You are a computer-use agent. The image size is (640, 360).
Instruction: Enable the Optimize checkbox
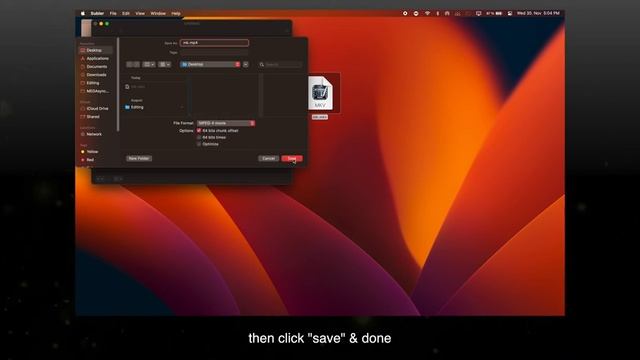tap(199, 144)
